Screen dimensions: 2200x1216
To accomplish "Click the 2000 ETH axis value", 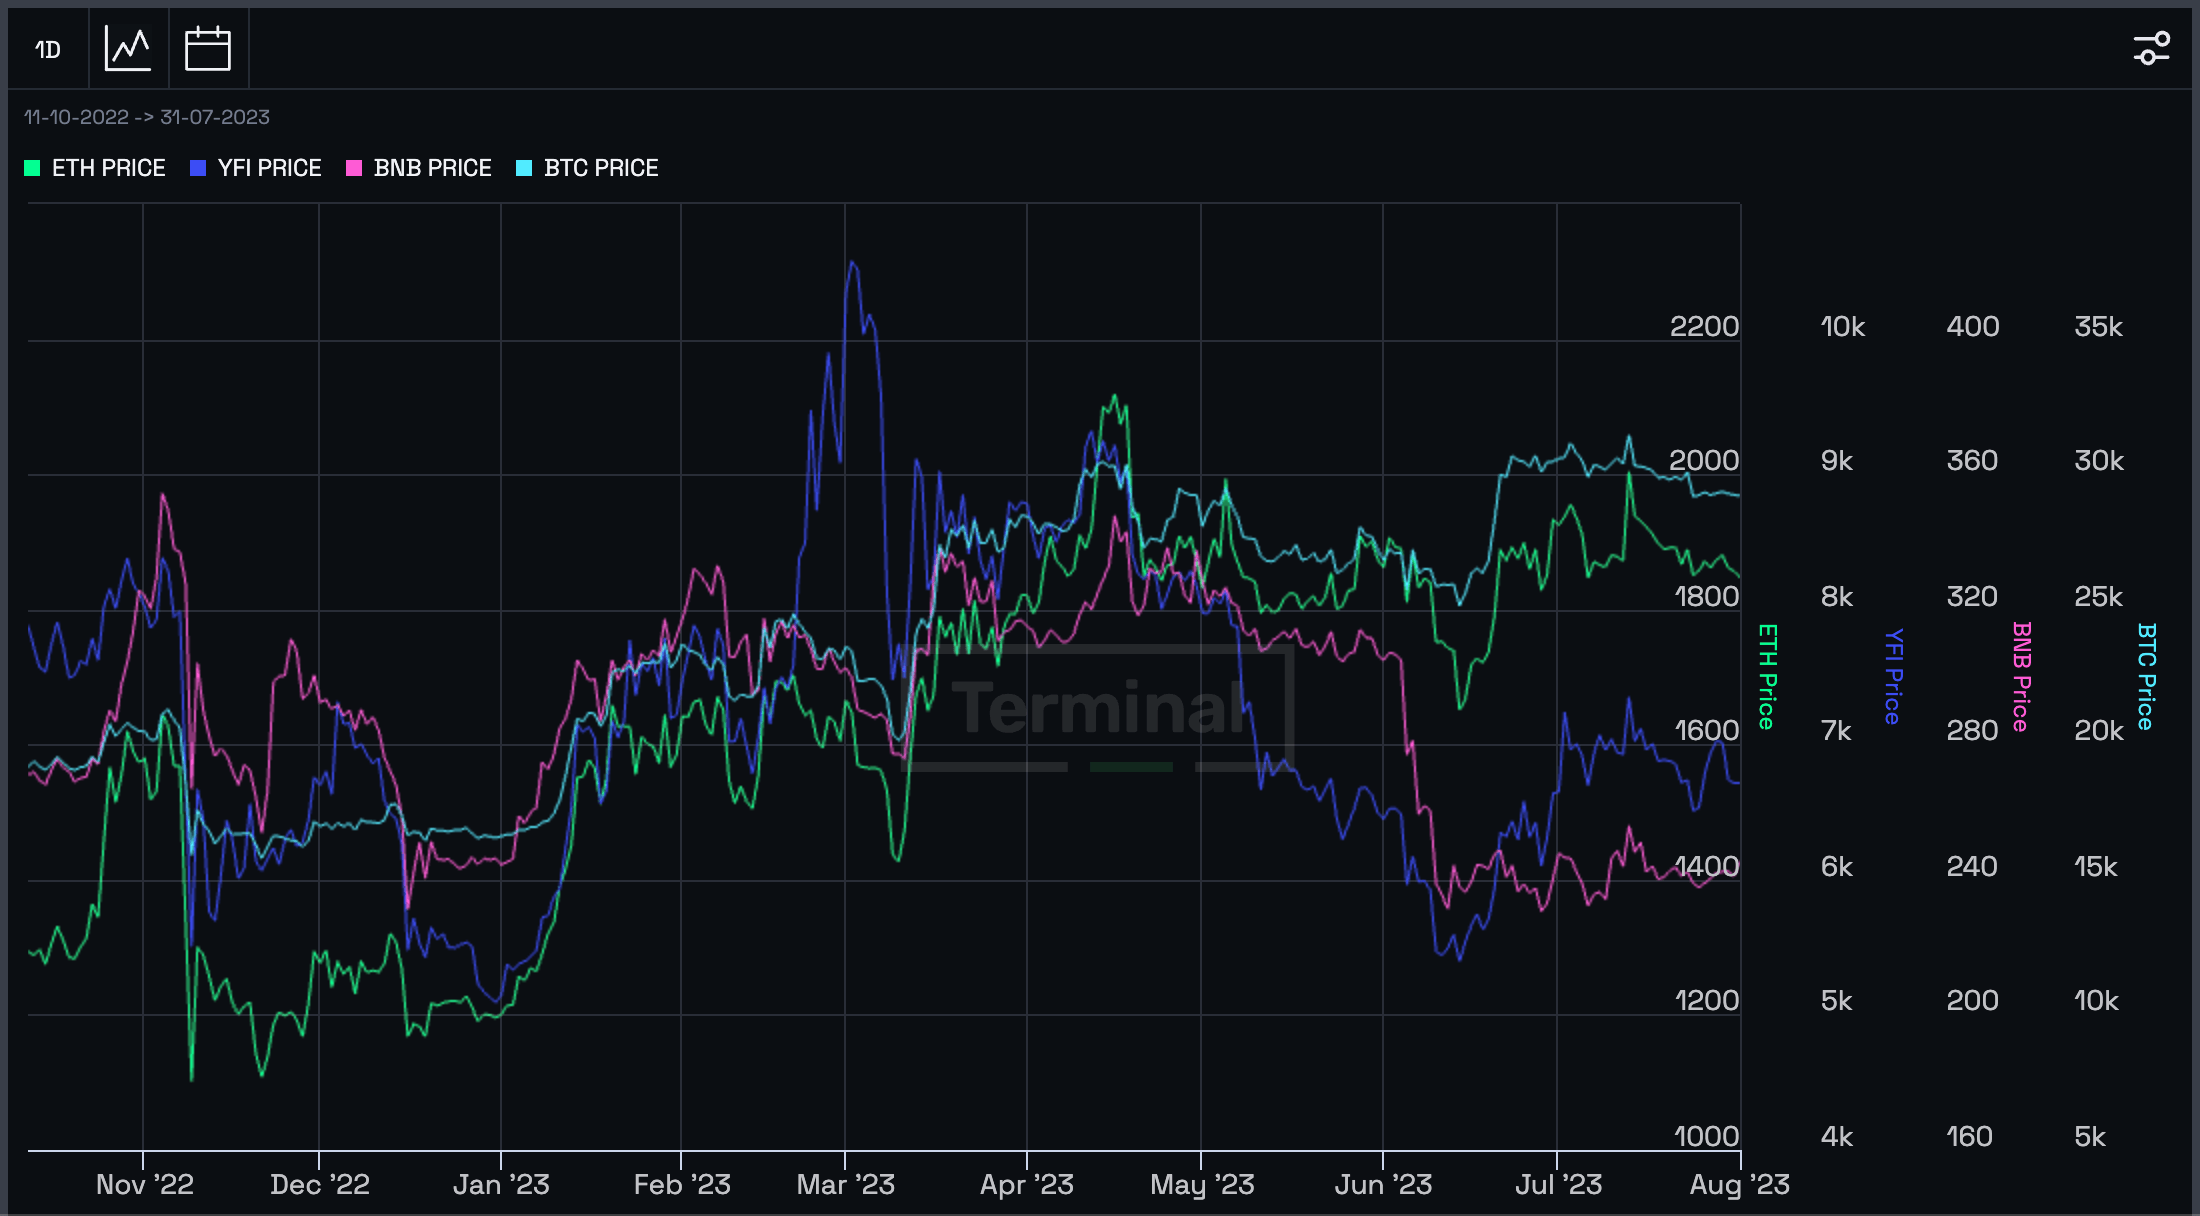I will (1705, 461).
